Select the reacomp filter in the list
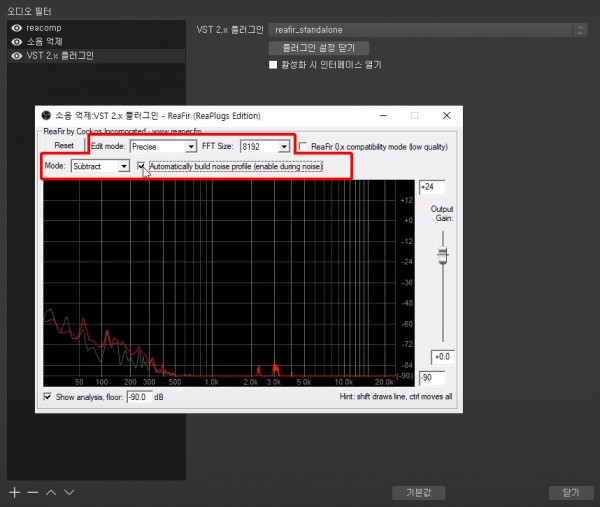The width and height of the screenshot is (600, 507). [x=44, y=28]
